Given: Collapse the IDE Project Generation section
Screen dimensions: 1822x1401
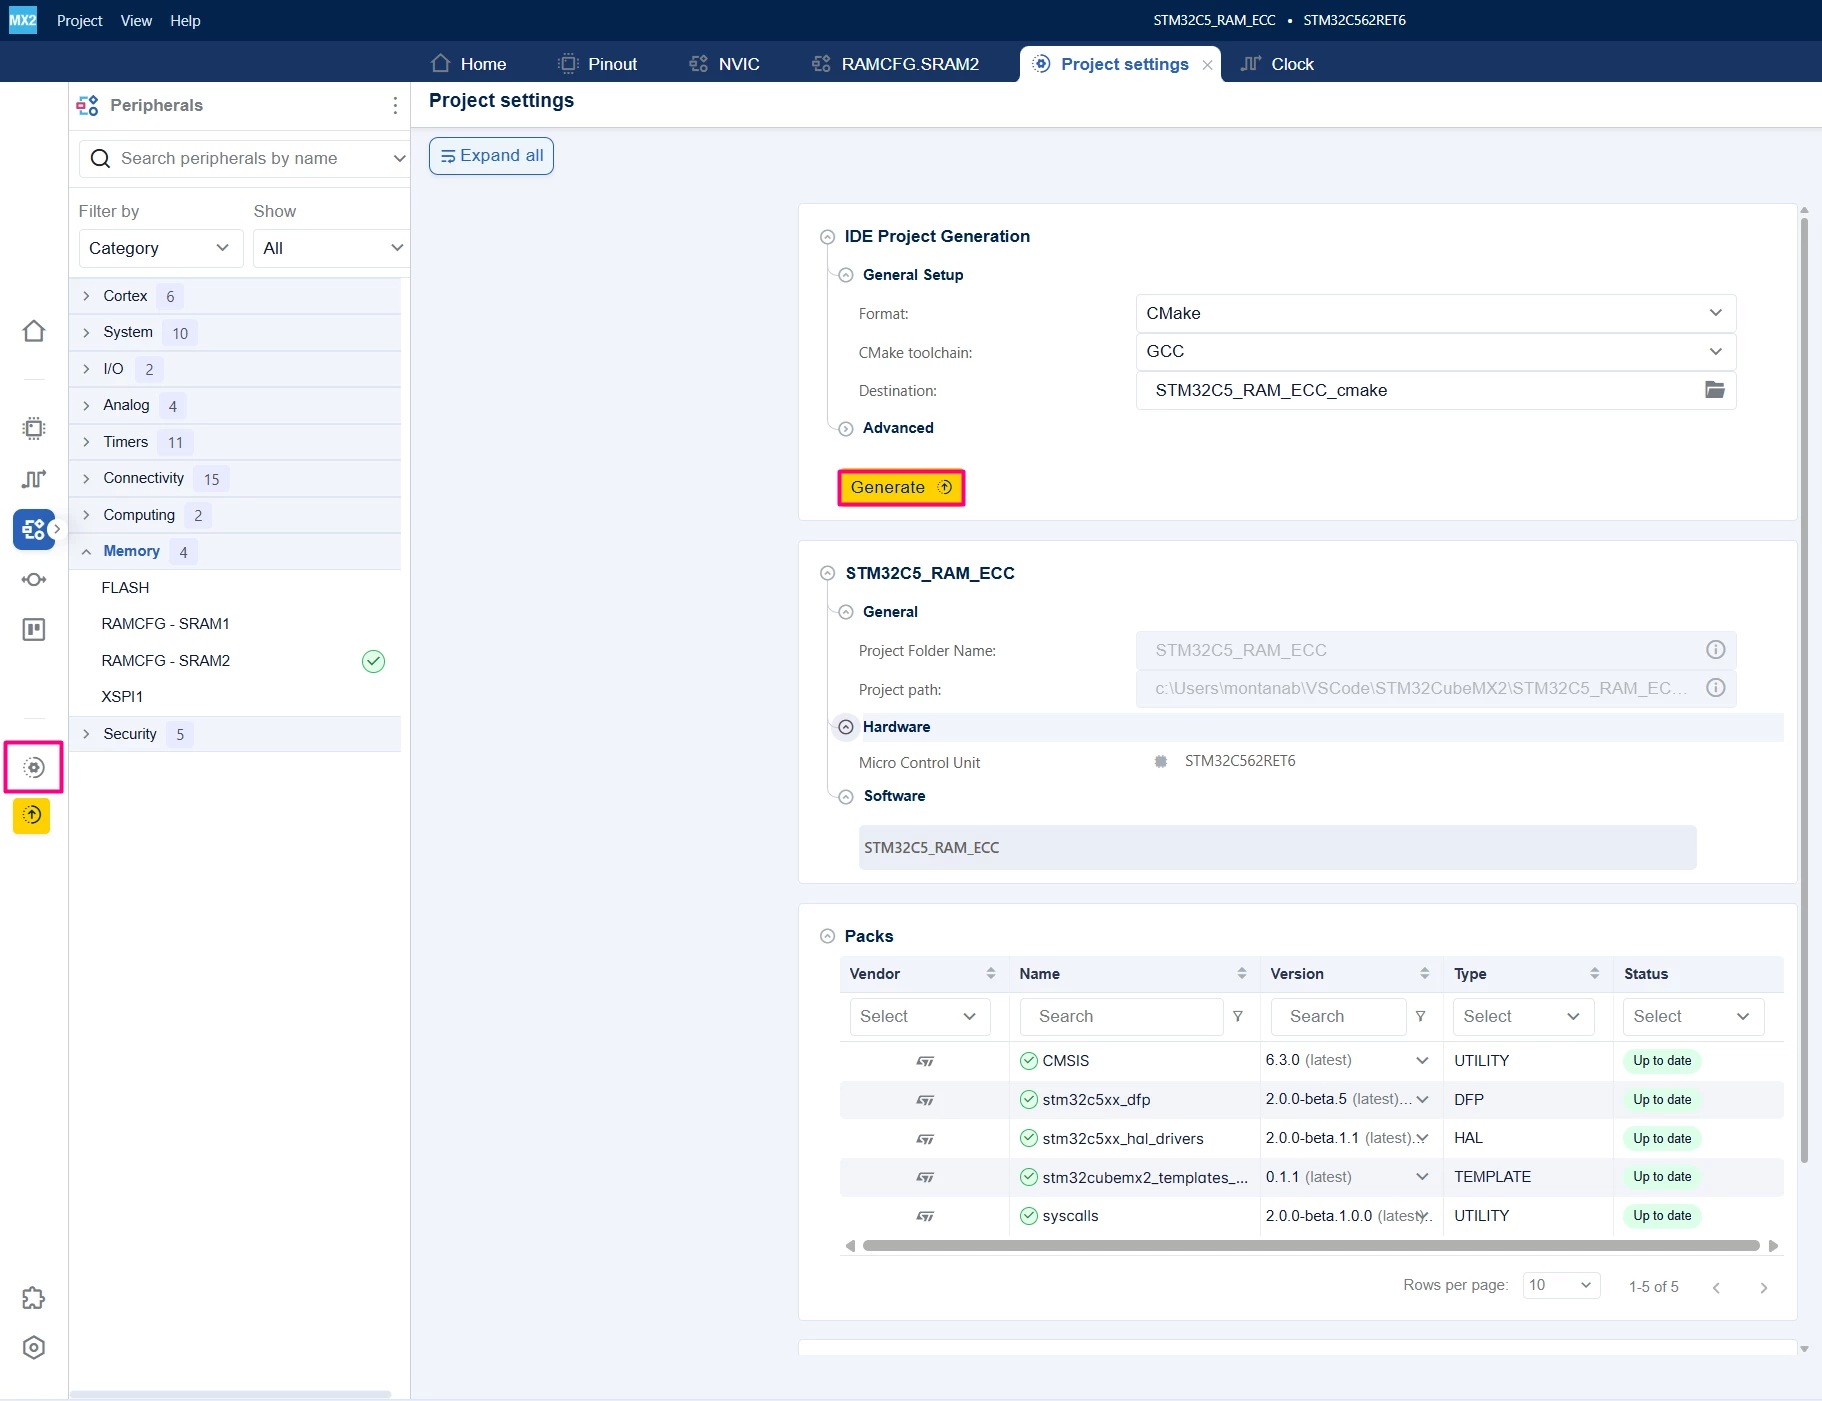Looking at the screenshot, I should coord(827,237).
